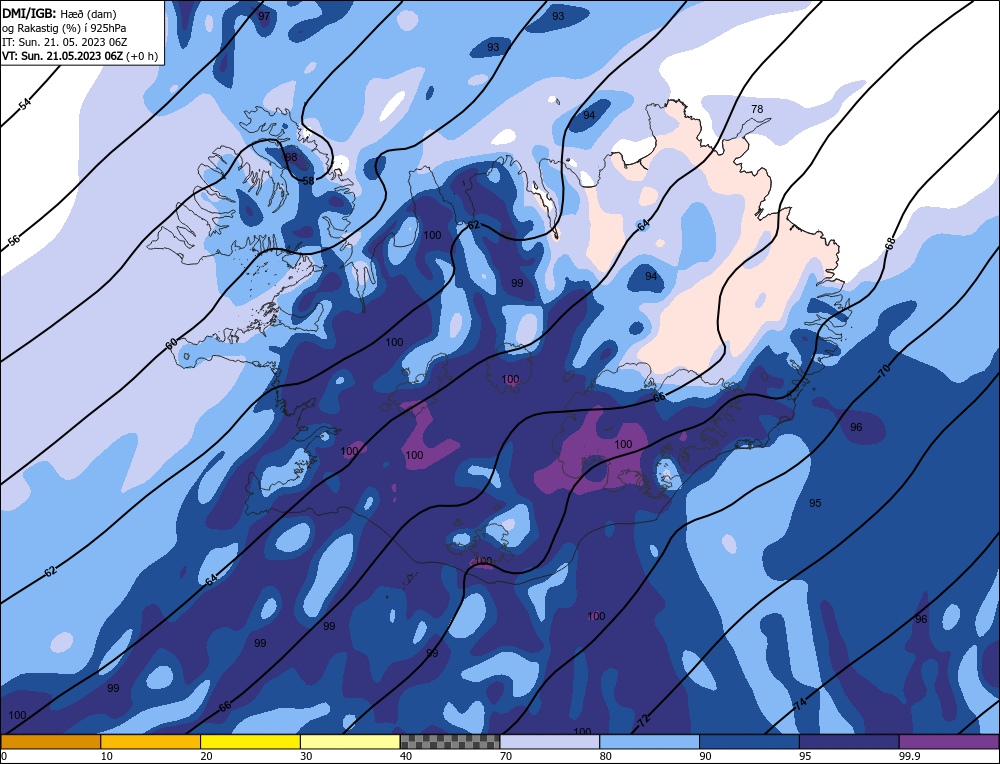Click the purple 99.9 legend swatch
This screenshot has height=764, width=1000.
click(949, 742)
